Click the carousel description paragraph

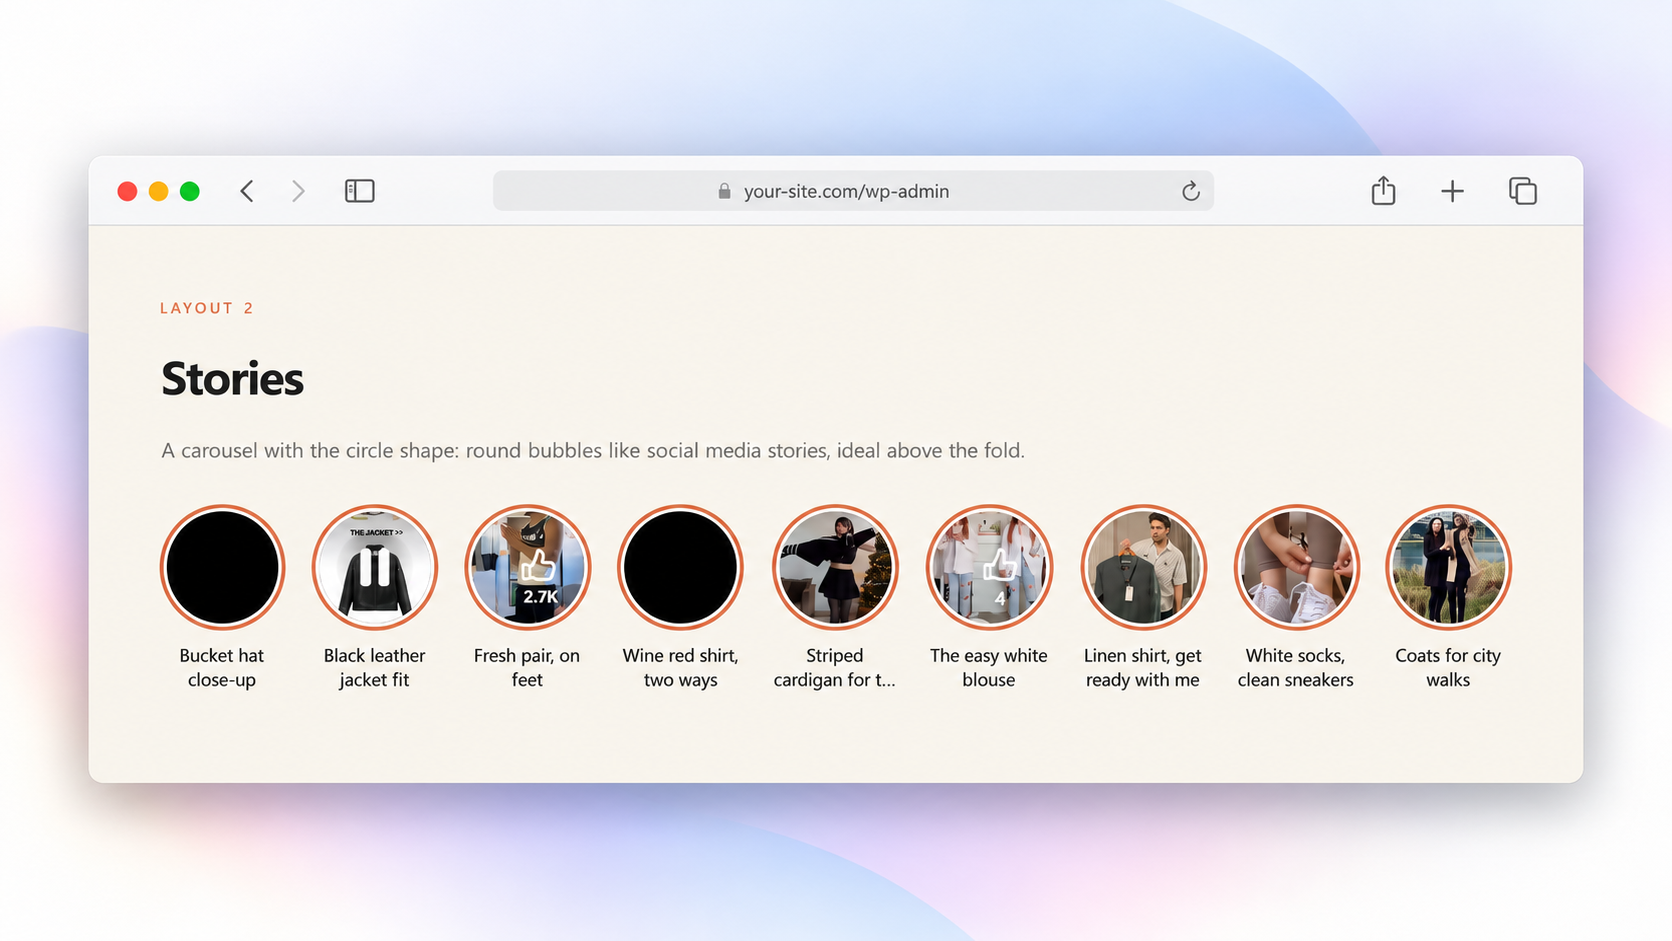[593, 451]
